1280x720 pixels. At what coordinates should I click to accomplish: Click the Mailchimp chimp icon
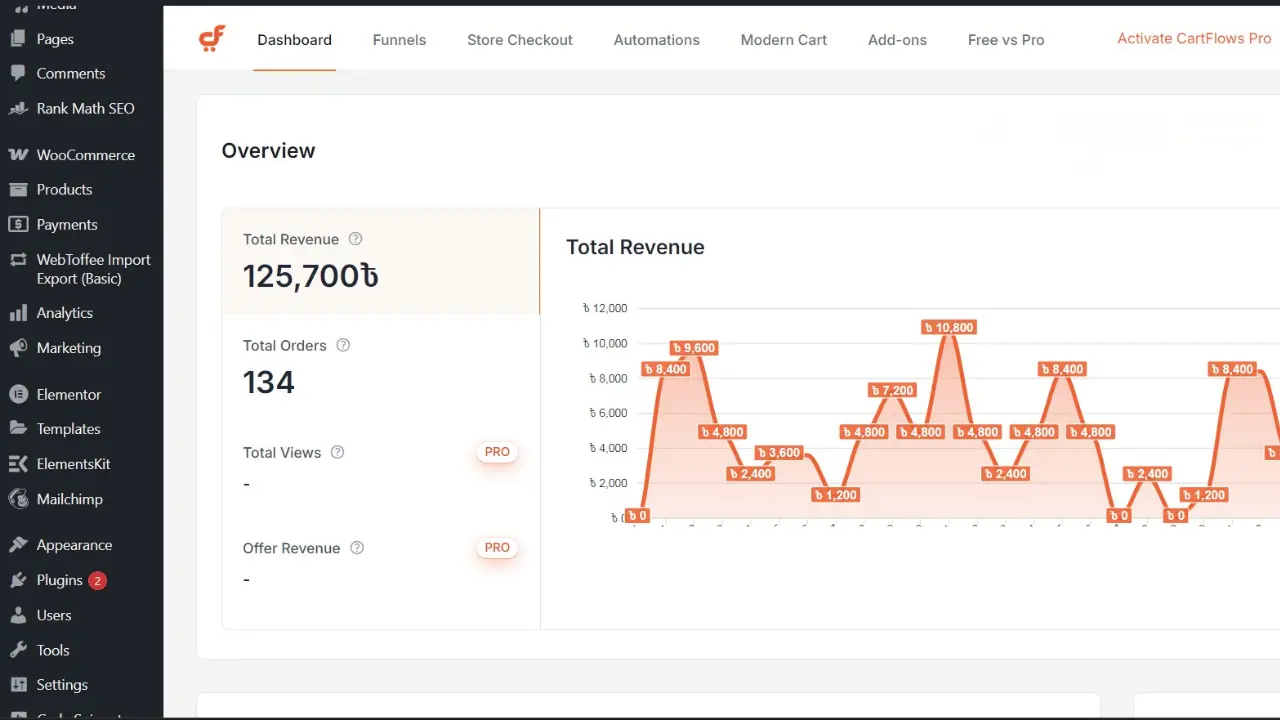click(x=17, y=499)
